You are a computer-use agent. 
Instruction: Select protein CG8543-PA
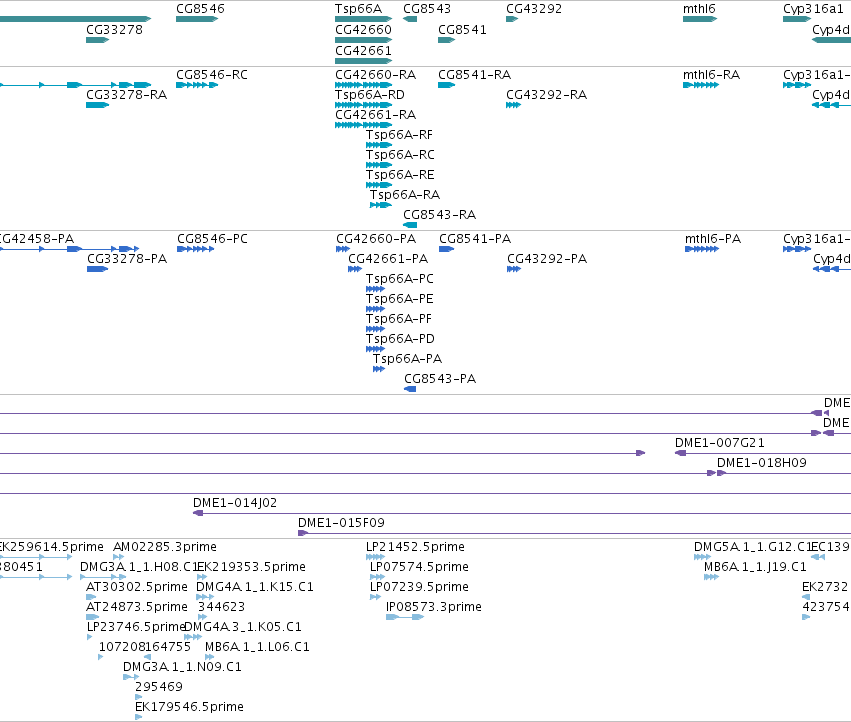440,379
